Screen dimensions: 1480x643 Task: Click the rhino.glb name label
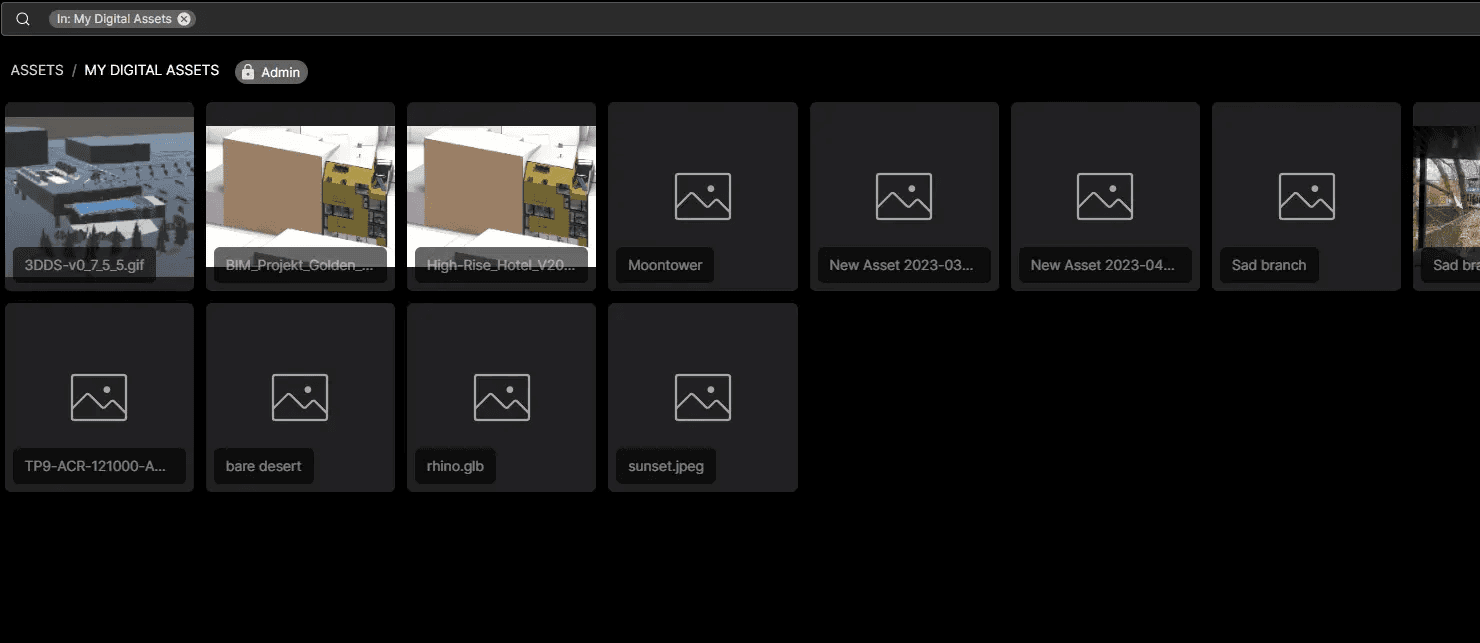point(455,467)
